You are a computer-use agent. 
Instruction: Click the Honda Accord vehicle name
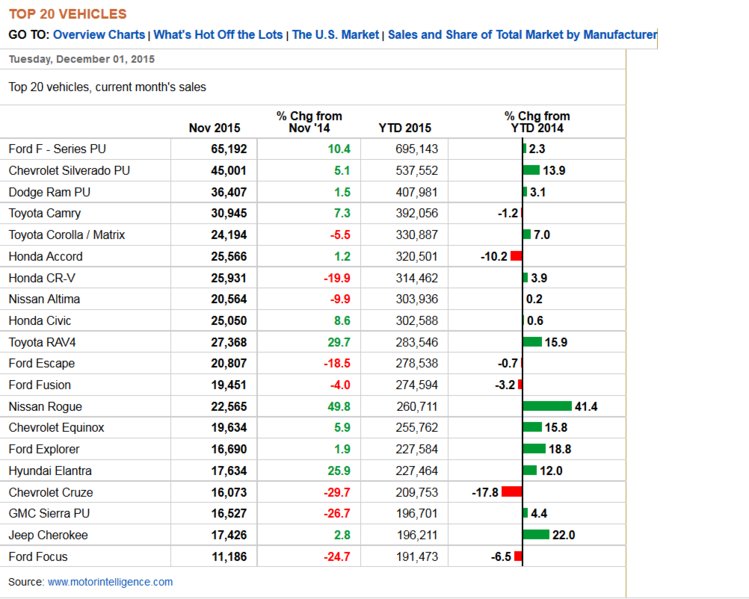click(46, 257)
